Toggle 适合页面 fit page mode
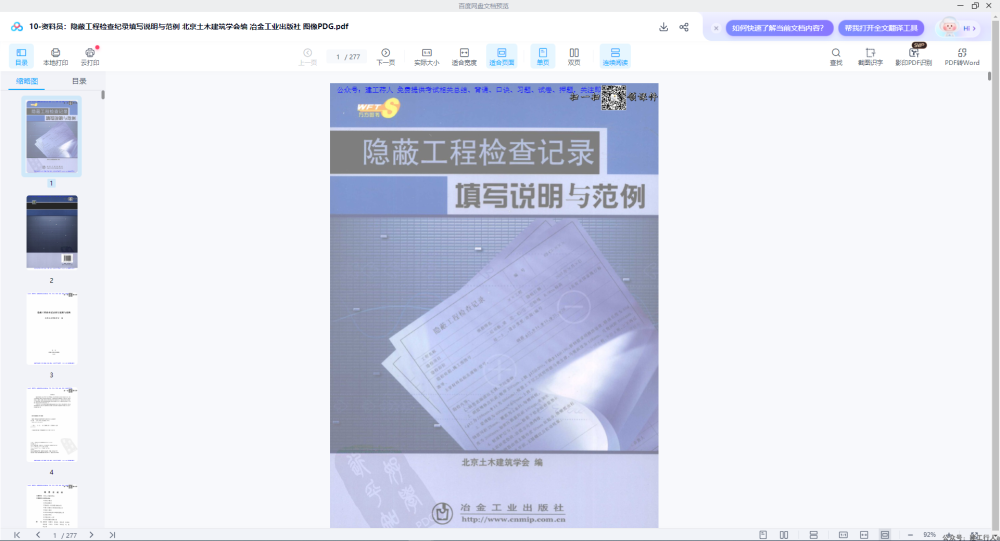Viewport: 1000px width, 541px height. pyautogui.click(x=501, y=56)
